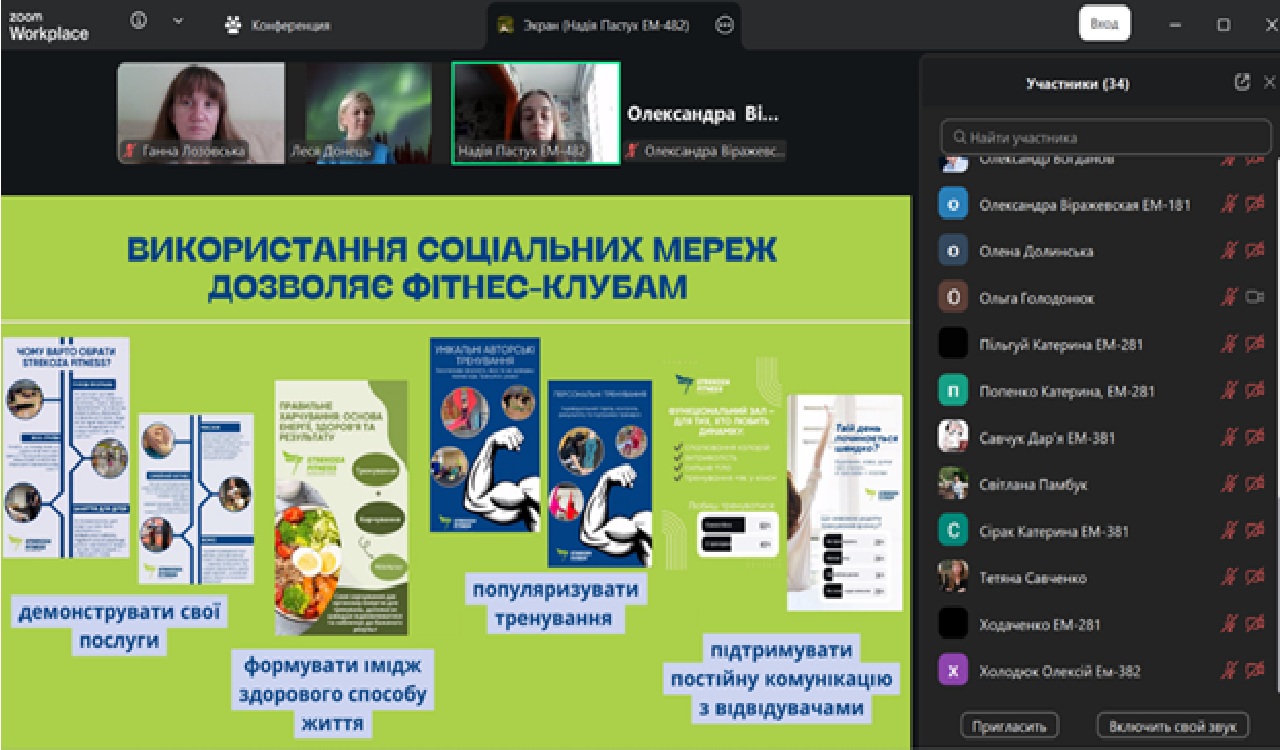Open the more options icon beside screen tab
Screen dimensions: 1280x750
[x=725, y=25]
